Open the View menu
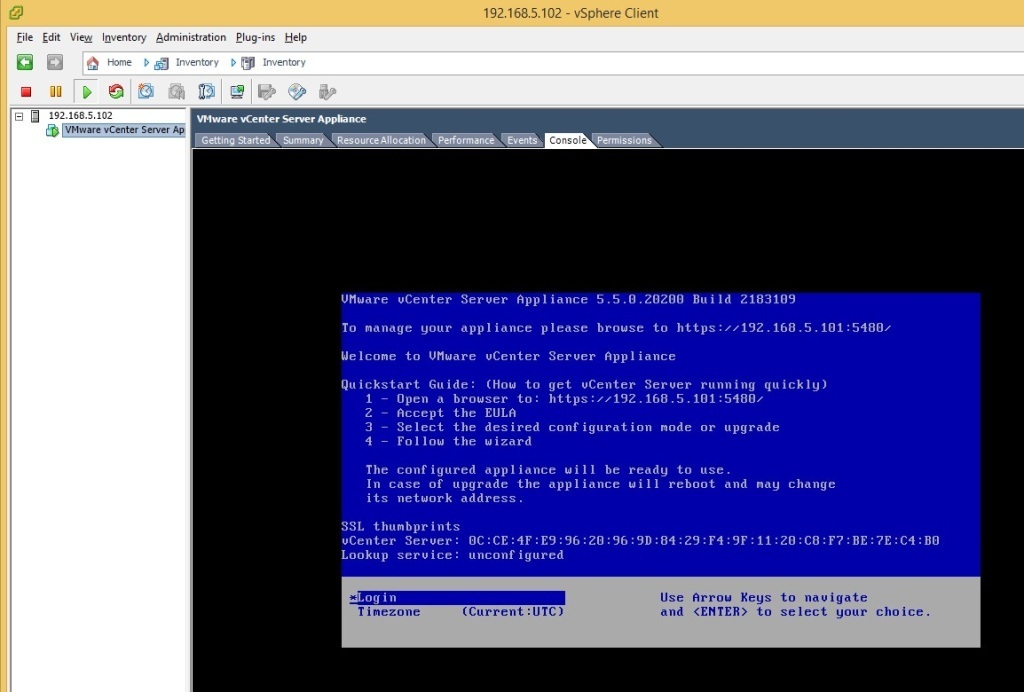Image resolution: width=1024 pixels, height=692 pixels. (x=81, y=37)
